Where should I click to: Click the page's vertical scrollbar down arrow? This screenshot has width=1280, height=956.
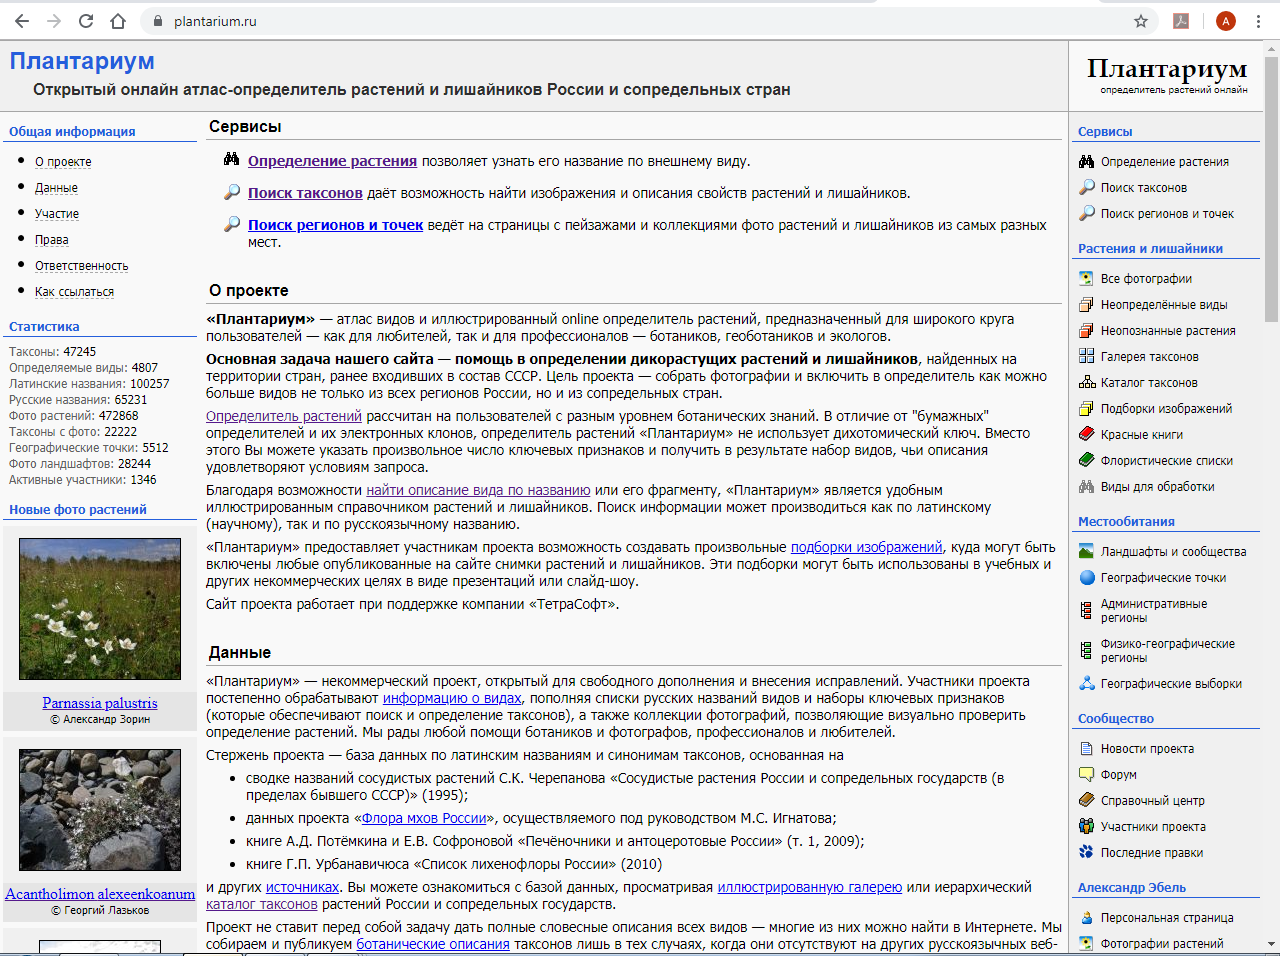click(x=1272, y=943)
